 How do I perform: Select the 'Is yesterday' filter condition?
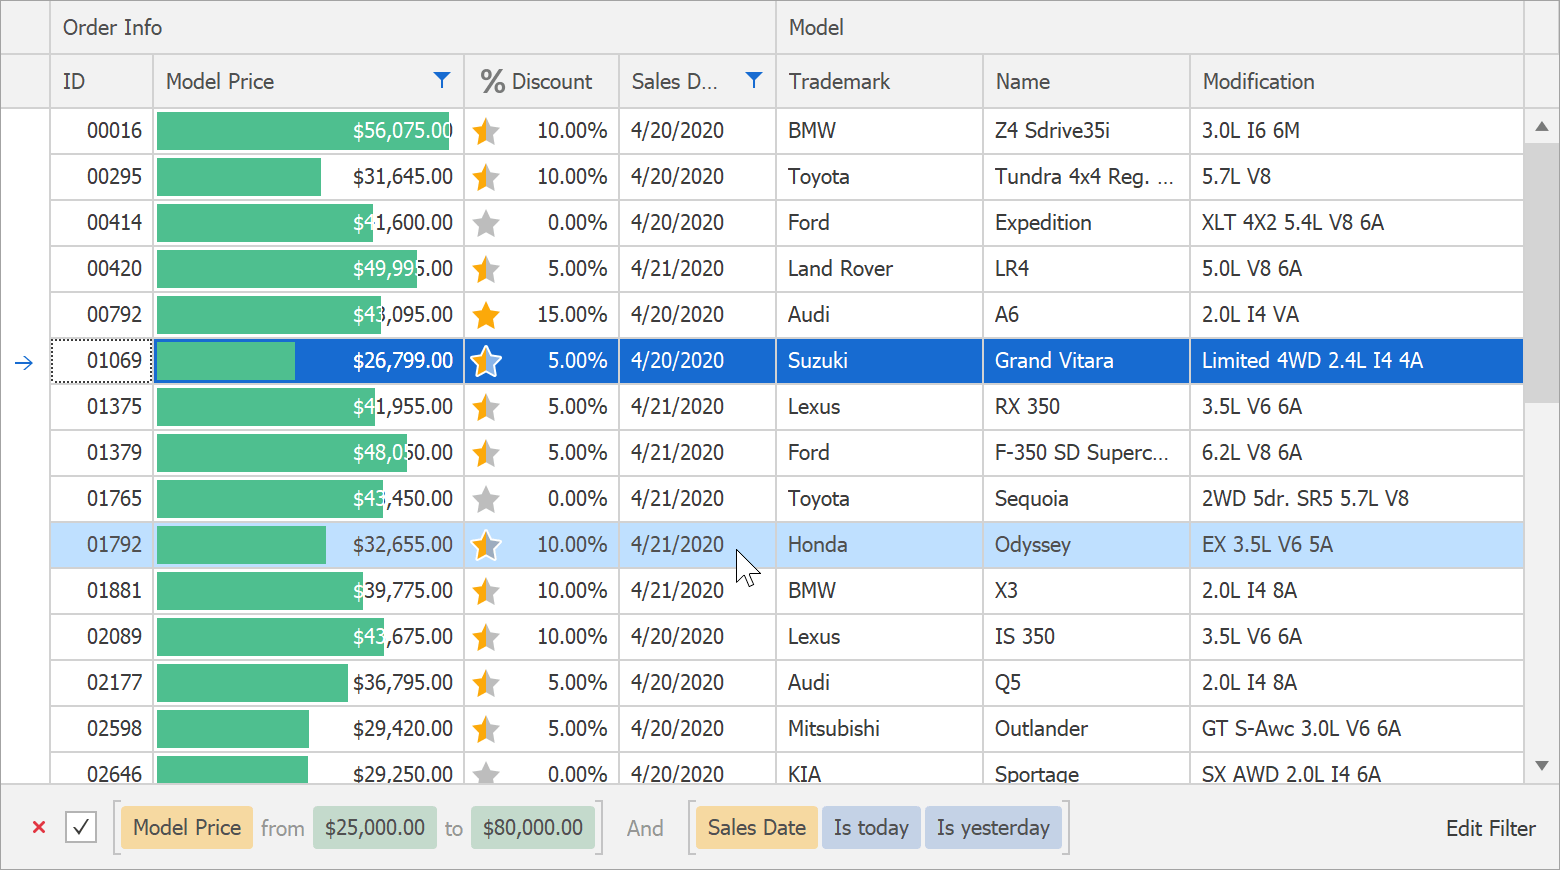click(x=993, y=827)
